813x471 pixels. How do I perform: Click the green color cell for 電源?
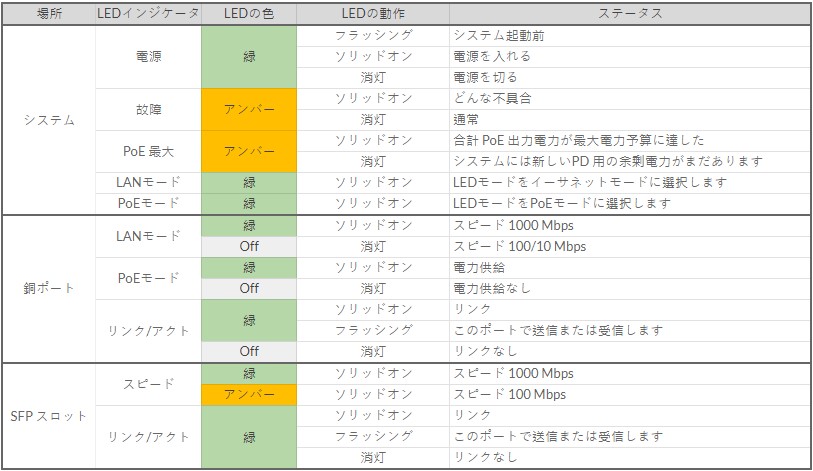[249, 57]
